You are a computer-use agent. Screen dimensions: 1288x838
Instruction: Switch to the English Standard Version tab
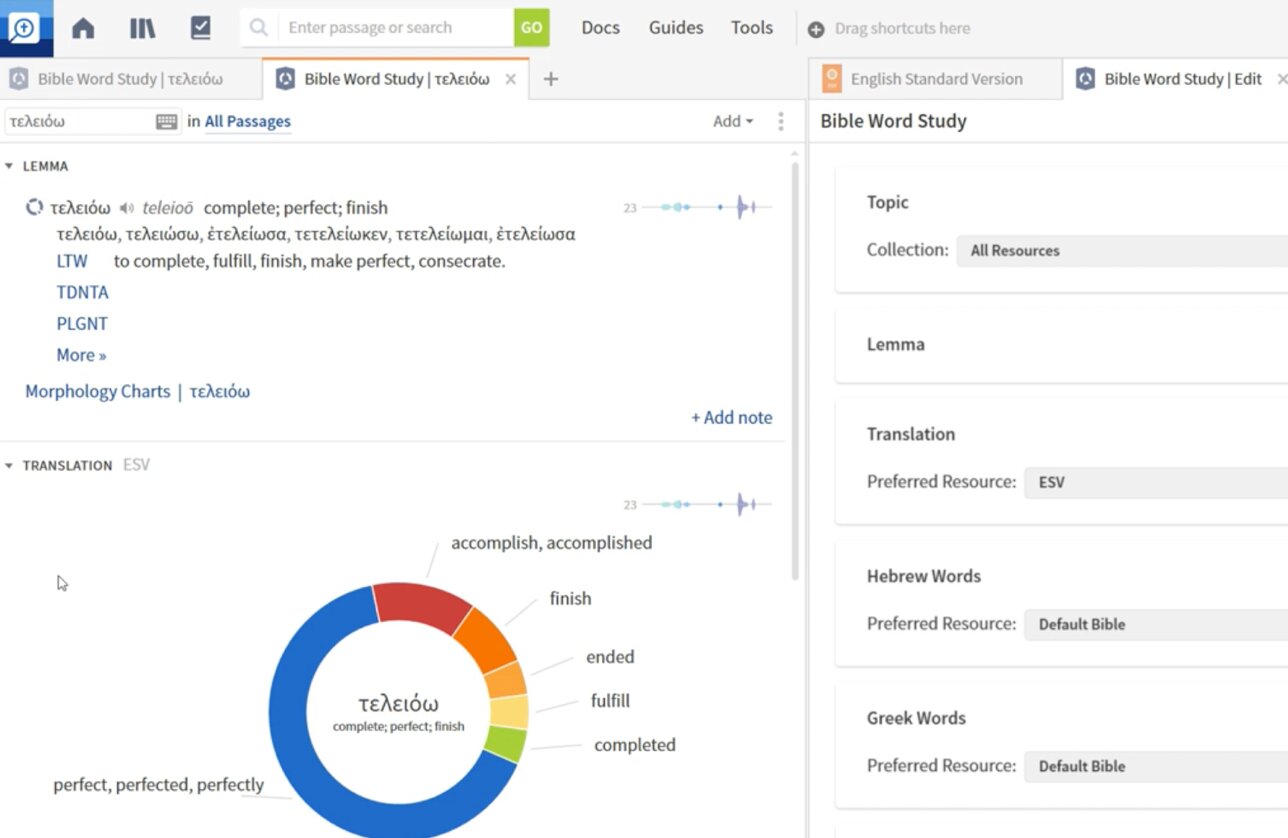[x=936, y=79]
